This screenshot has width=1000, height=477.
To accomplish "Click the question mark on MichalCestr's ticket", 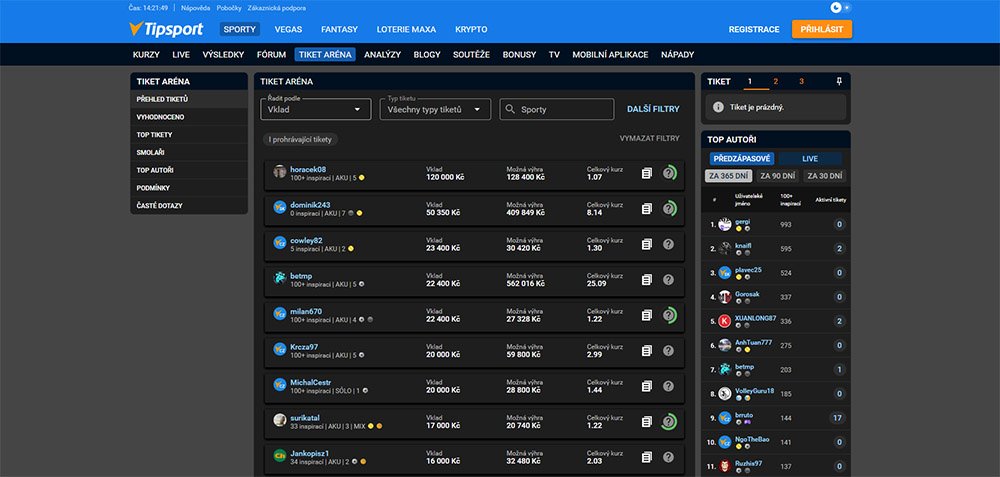I will 669,386.
